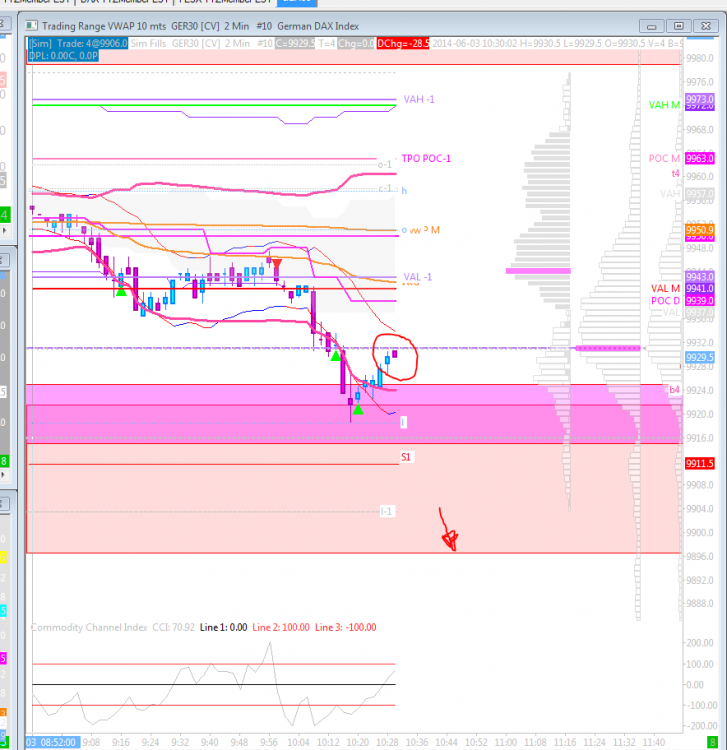Select the TPO POC-1 line label
Viewport: 727px width, 750px height.
(426, 158)
